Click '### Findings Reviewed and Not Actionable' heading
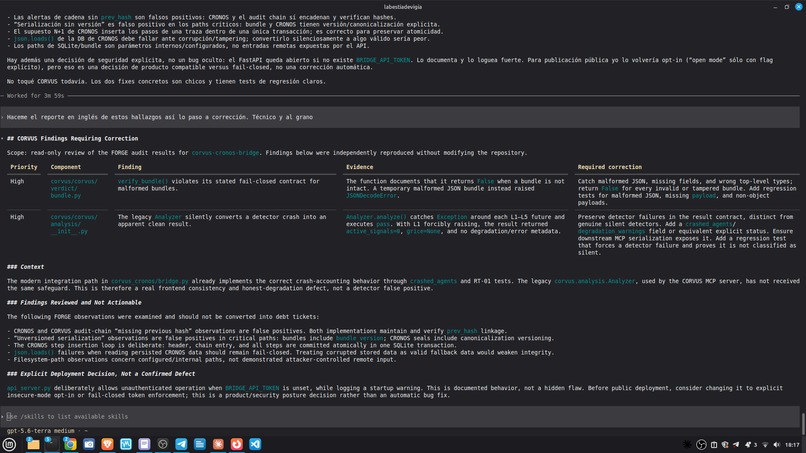The width and height of the screenshot is (806, 453). (x=74, y=303)
